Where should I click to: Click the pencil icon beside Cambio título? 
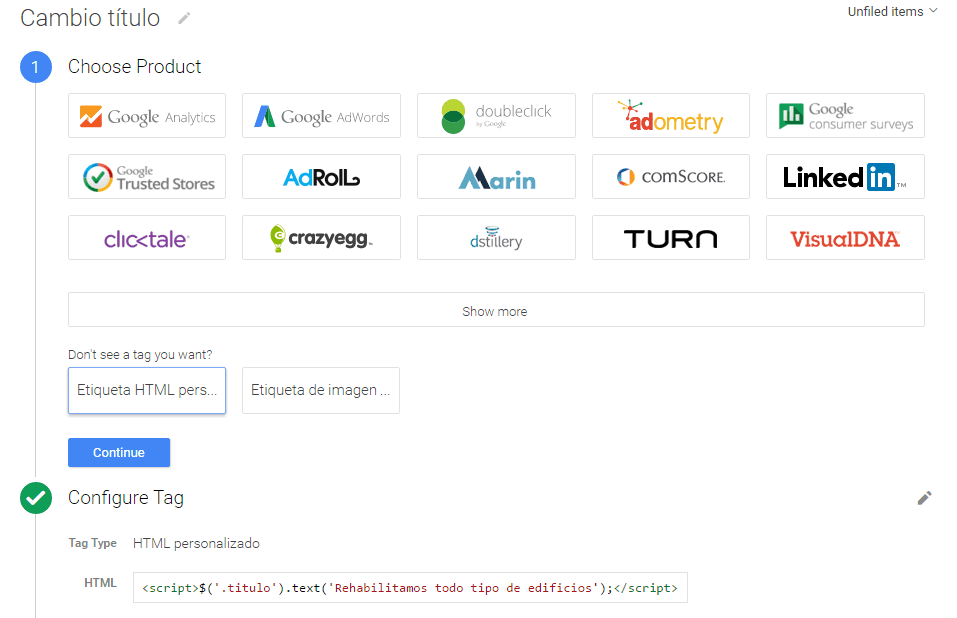pyautogui.click(x=183, y=18)
